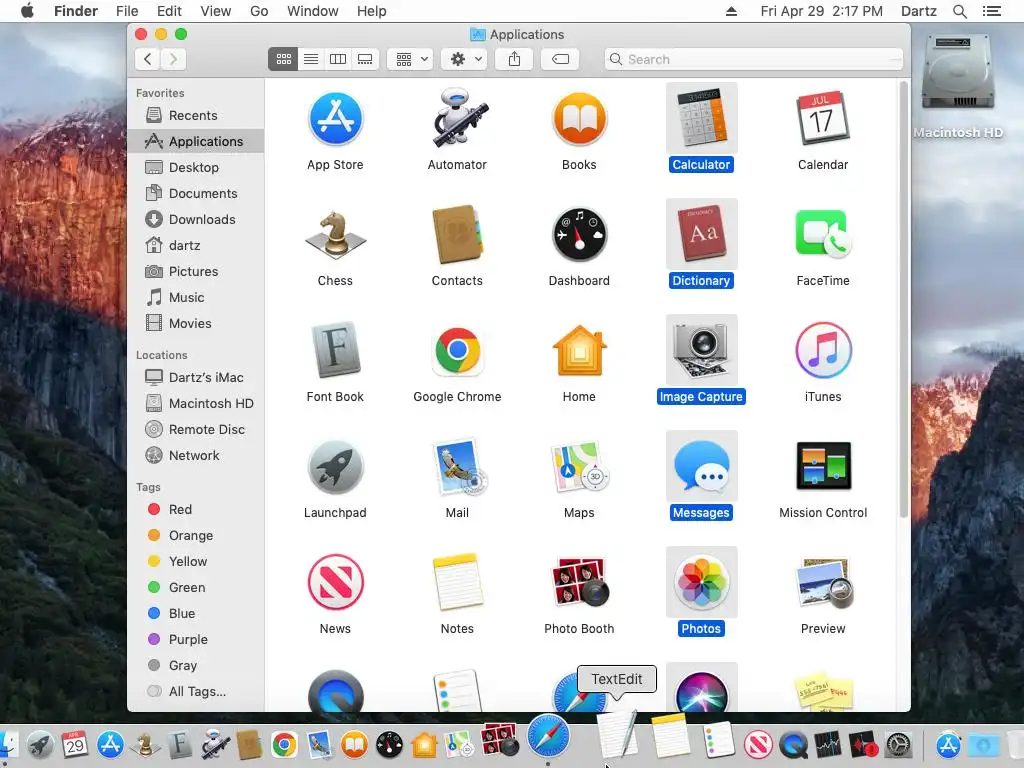This screenshot has width=1024, height=768.
Task: Select the News app icon in Finder
Action: (x=335, y=583)
